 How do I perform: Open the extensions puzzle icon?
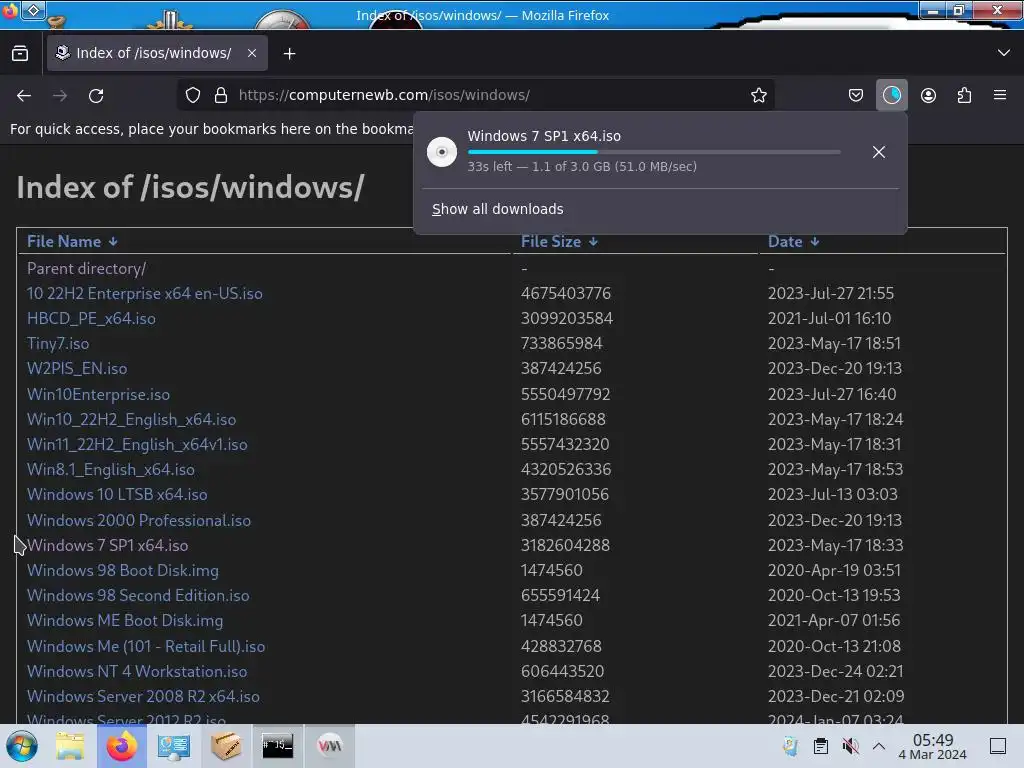click(x=964, y=95)
